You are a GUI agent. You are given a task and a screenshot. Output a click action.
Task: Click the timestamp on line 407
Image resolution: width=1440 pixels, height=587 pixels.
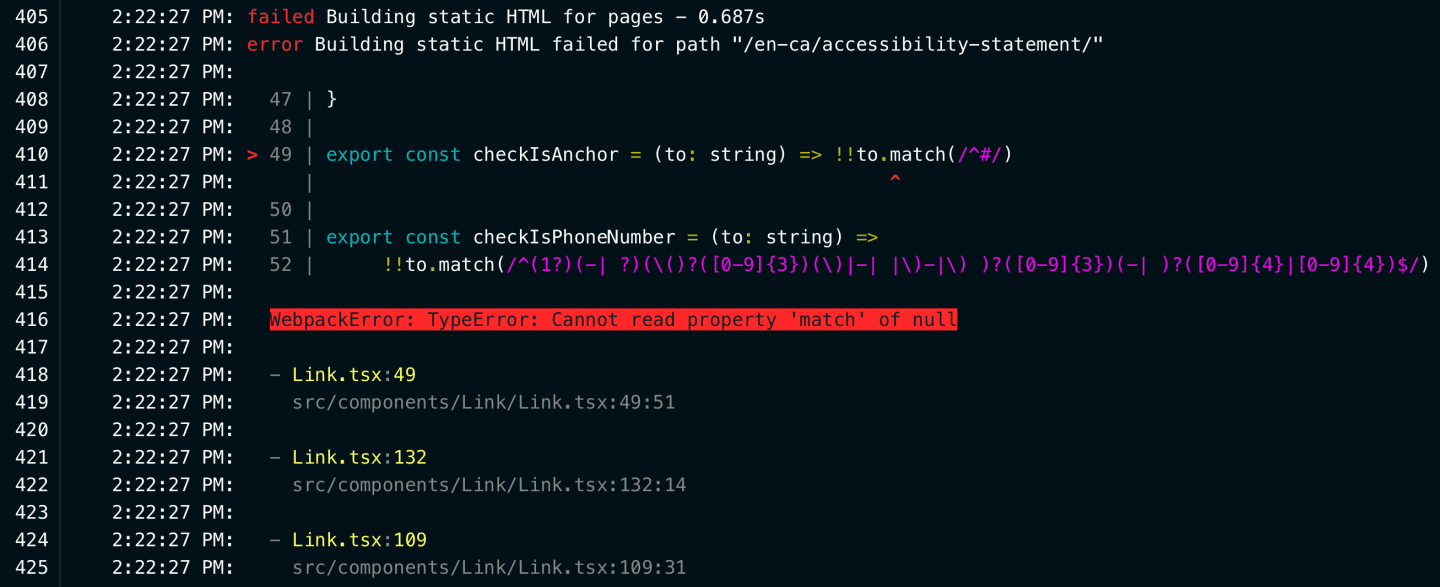click(172, 72)
